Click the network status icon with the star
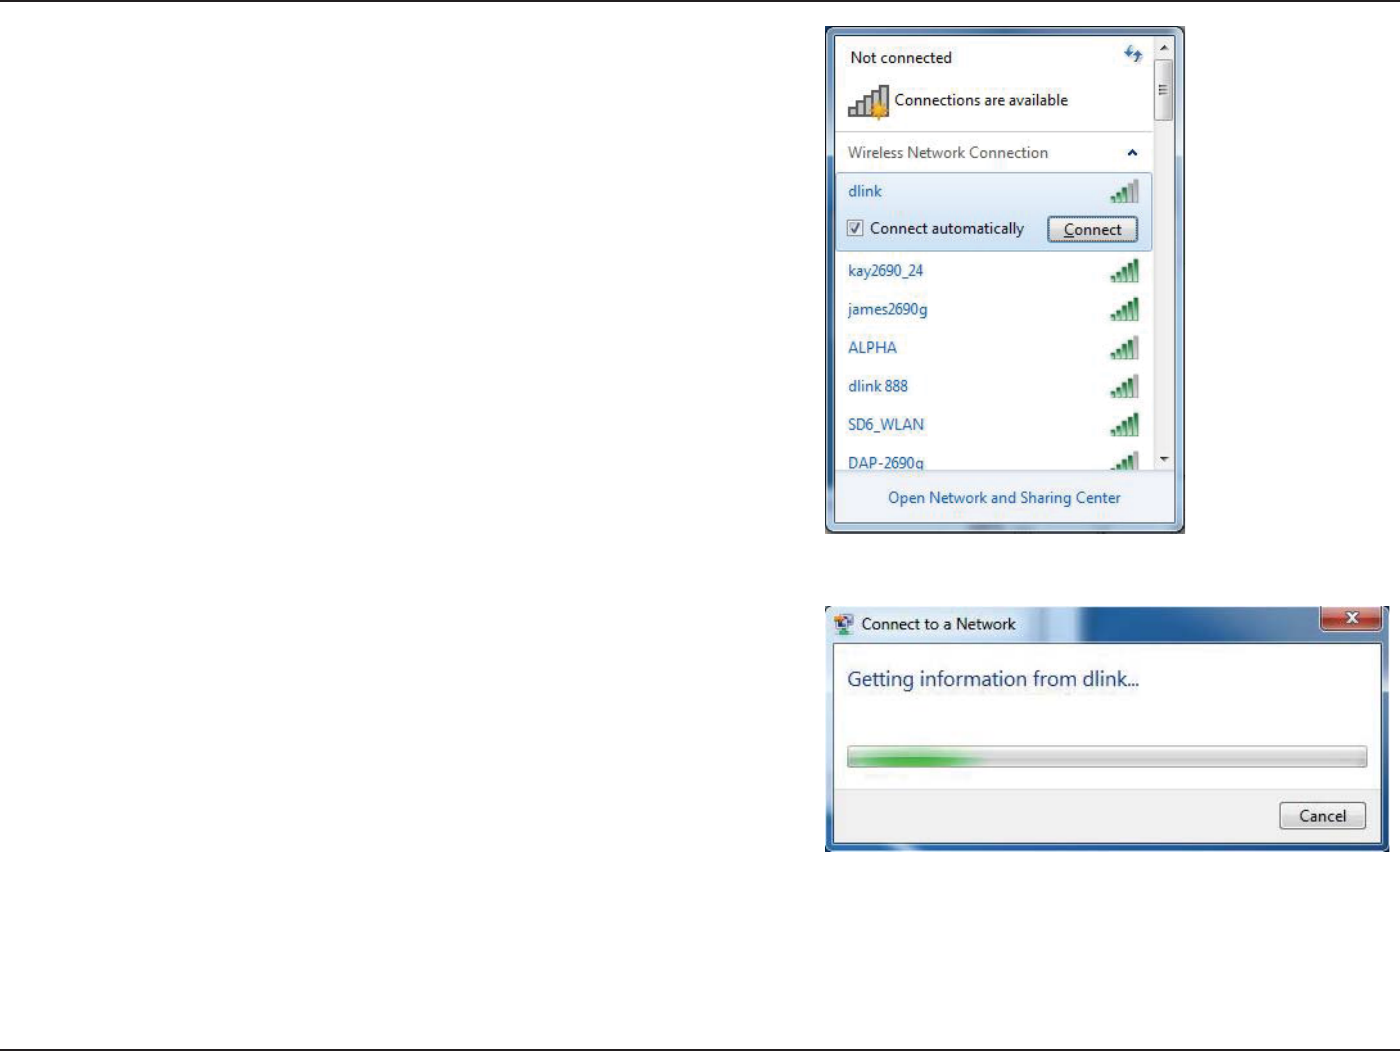Image resolution: width=1400 pixels, height=1051 pixels. click(868, 102)
